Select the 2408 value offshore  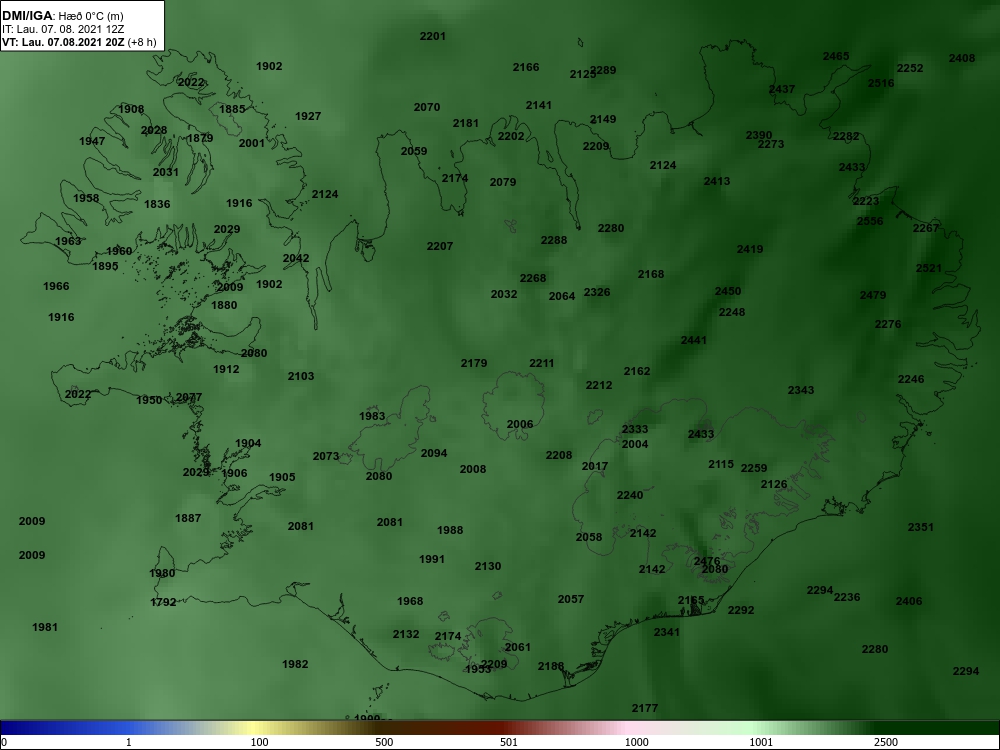(x=962, y=58)
